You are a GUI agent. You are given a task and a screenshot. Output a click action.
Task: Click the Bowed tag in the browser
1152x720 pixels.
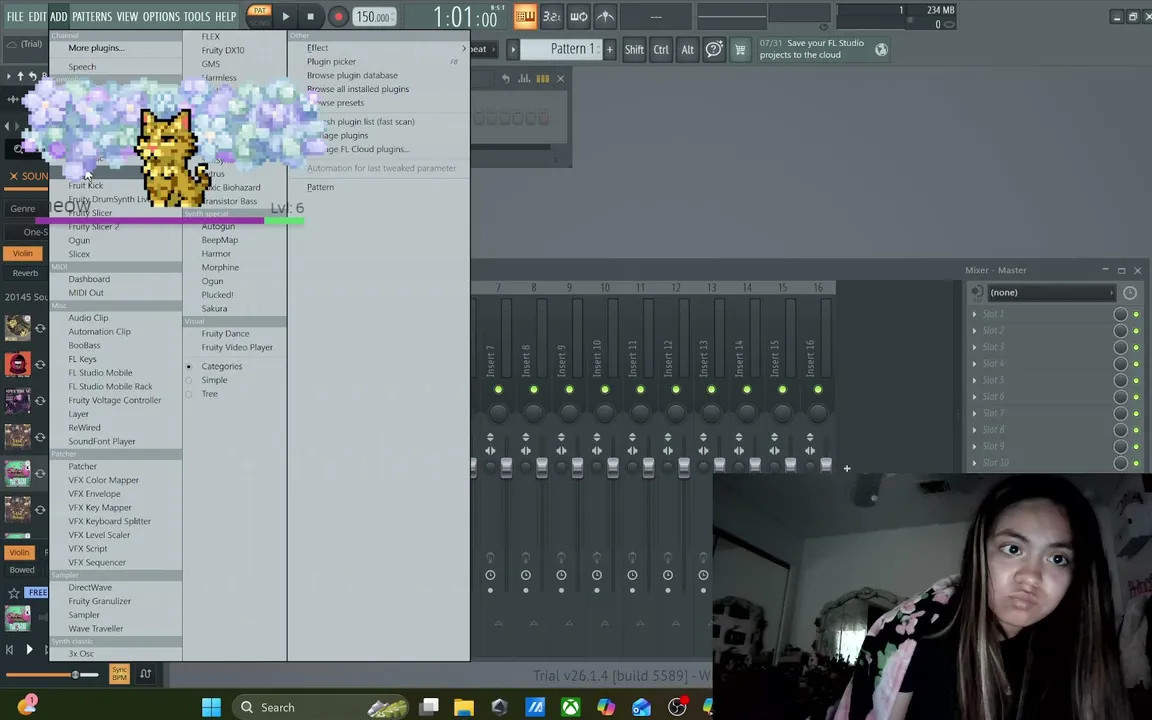point(22,570)
